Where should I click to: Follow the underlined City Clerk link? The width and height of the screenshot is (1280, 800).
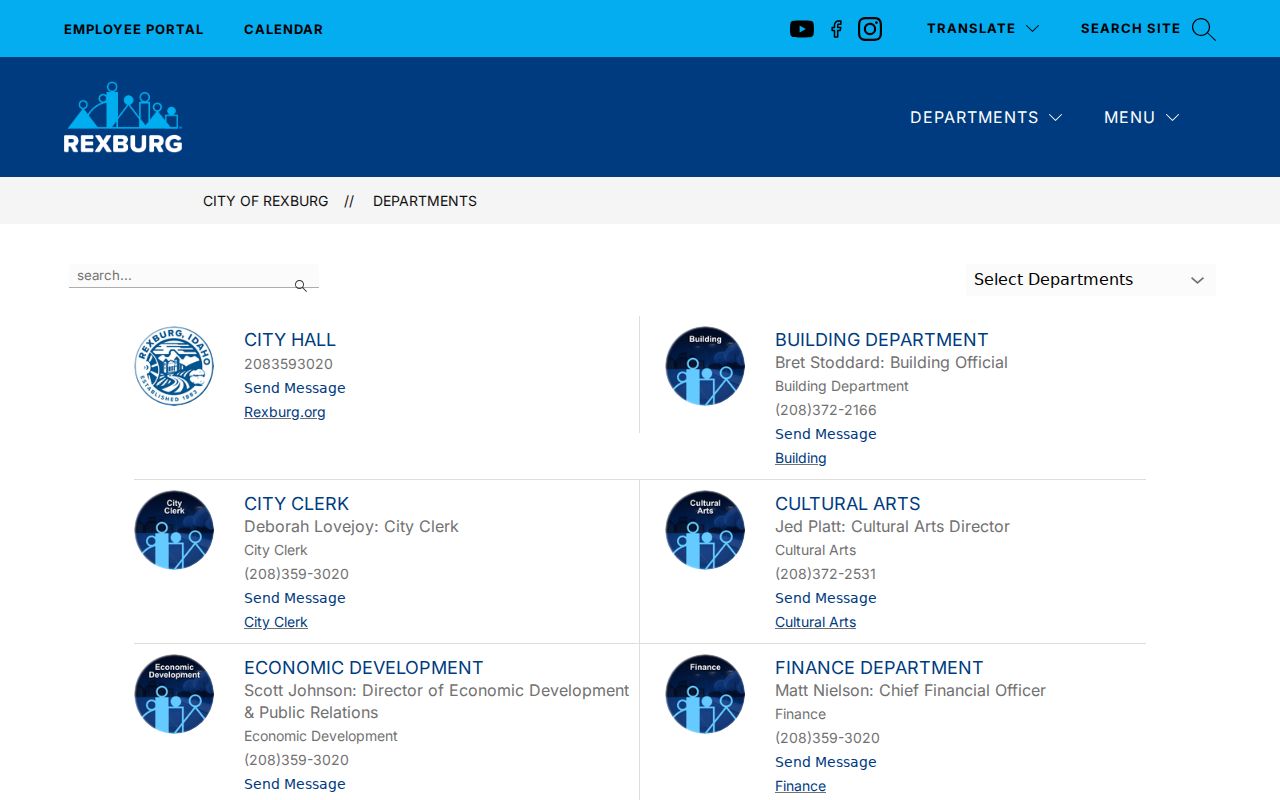[x=276, y=622]
